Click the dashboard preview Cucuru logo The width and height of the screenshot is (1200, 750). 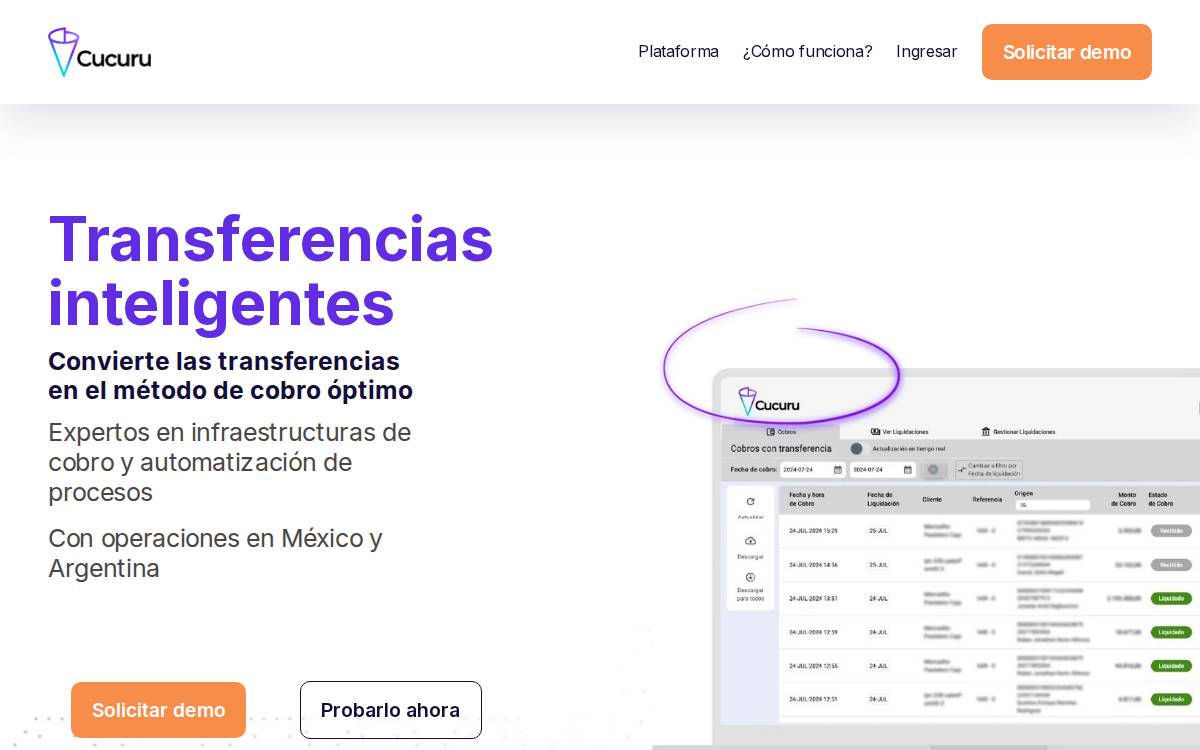769,402
